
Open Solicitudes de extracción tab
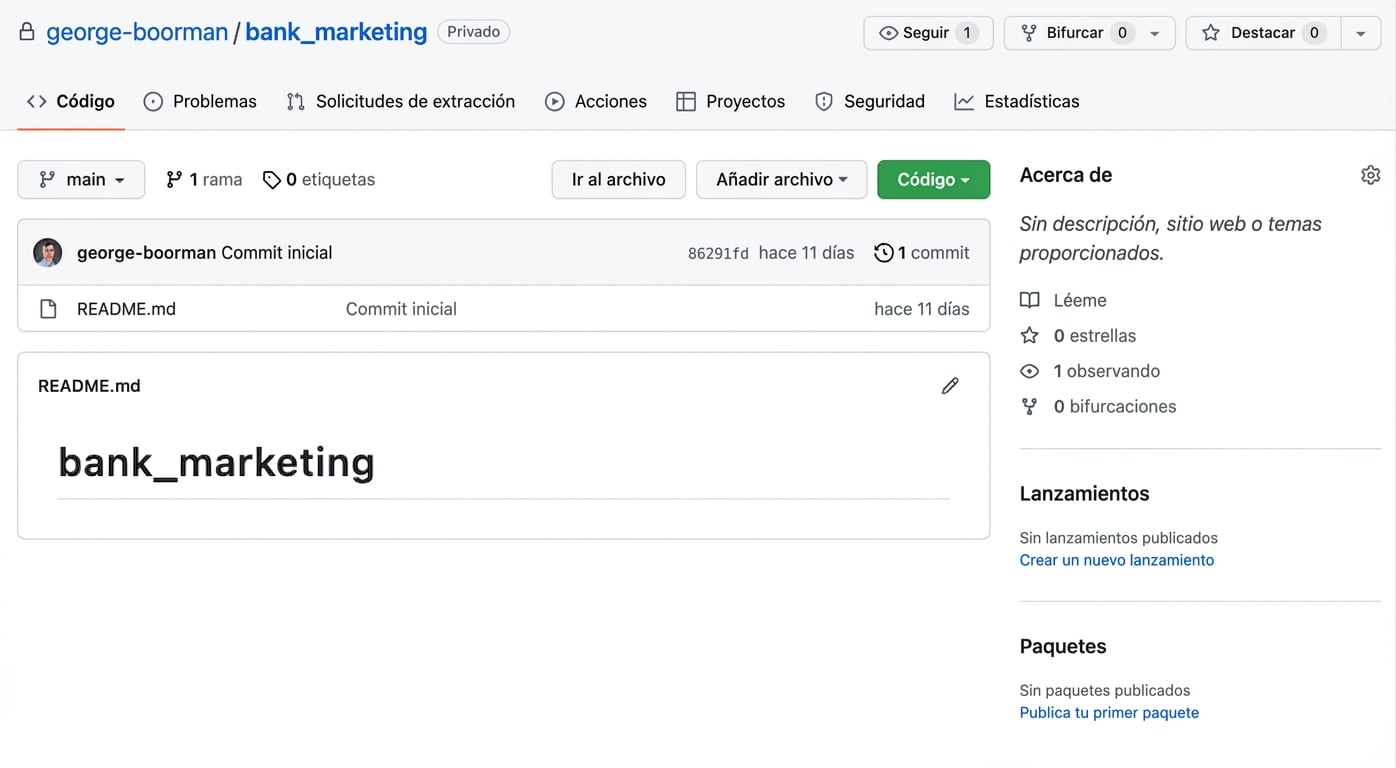400,101
